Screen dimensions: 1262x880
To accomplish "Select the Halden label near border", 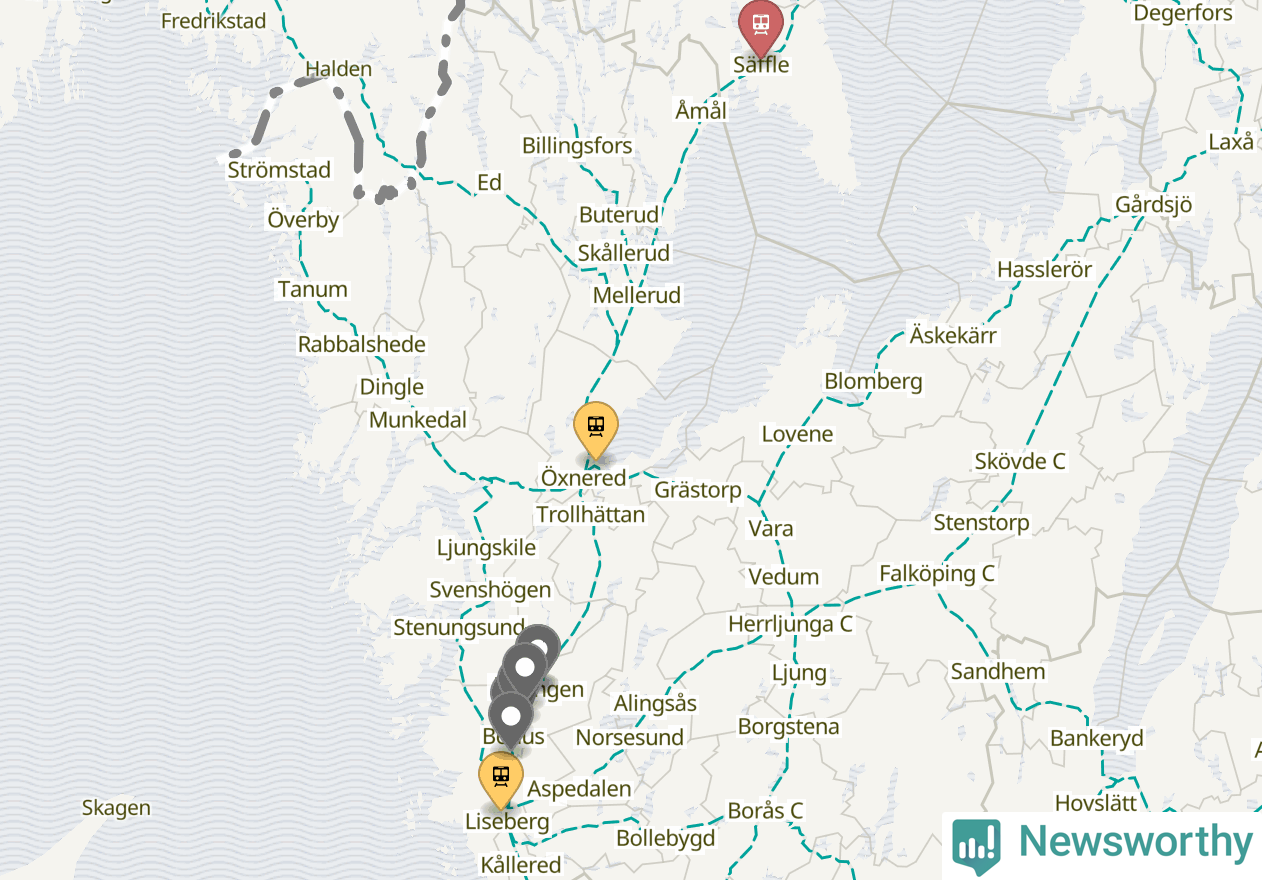I will (338, 69).
